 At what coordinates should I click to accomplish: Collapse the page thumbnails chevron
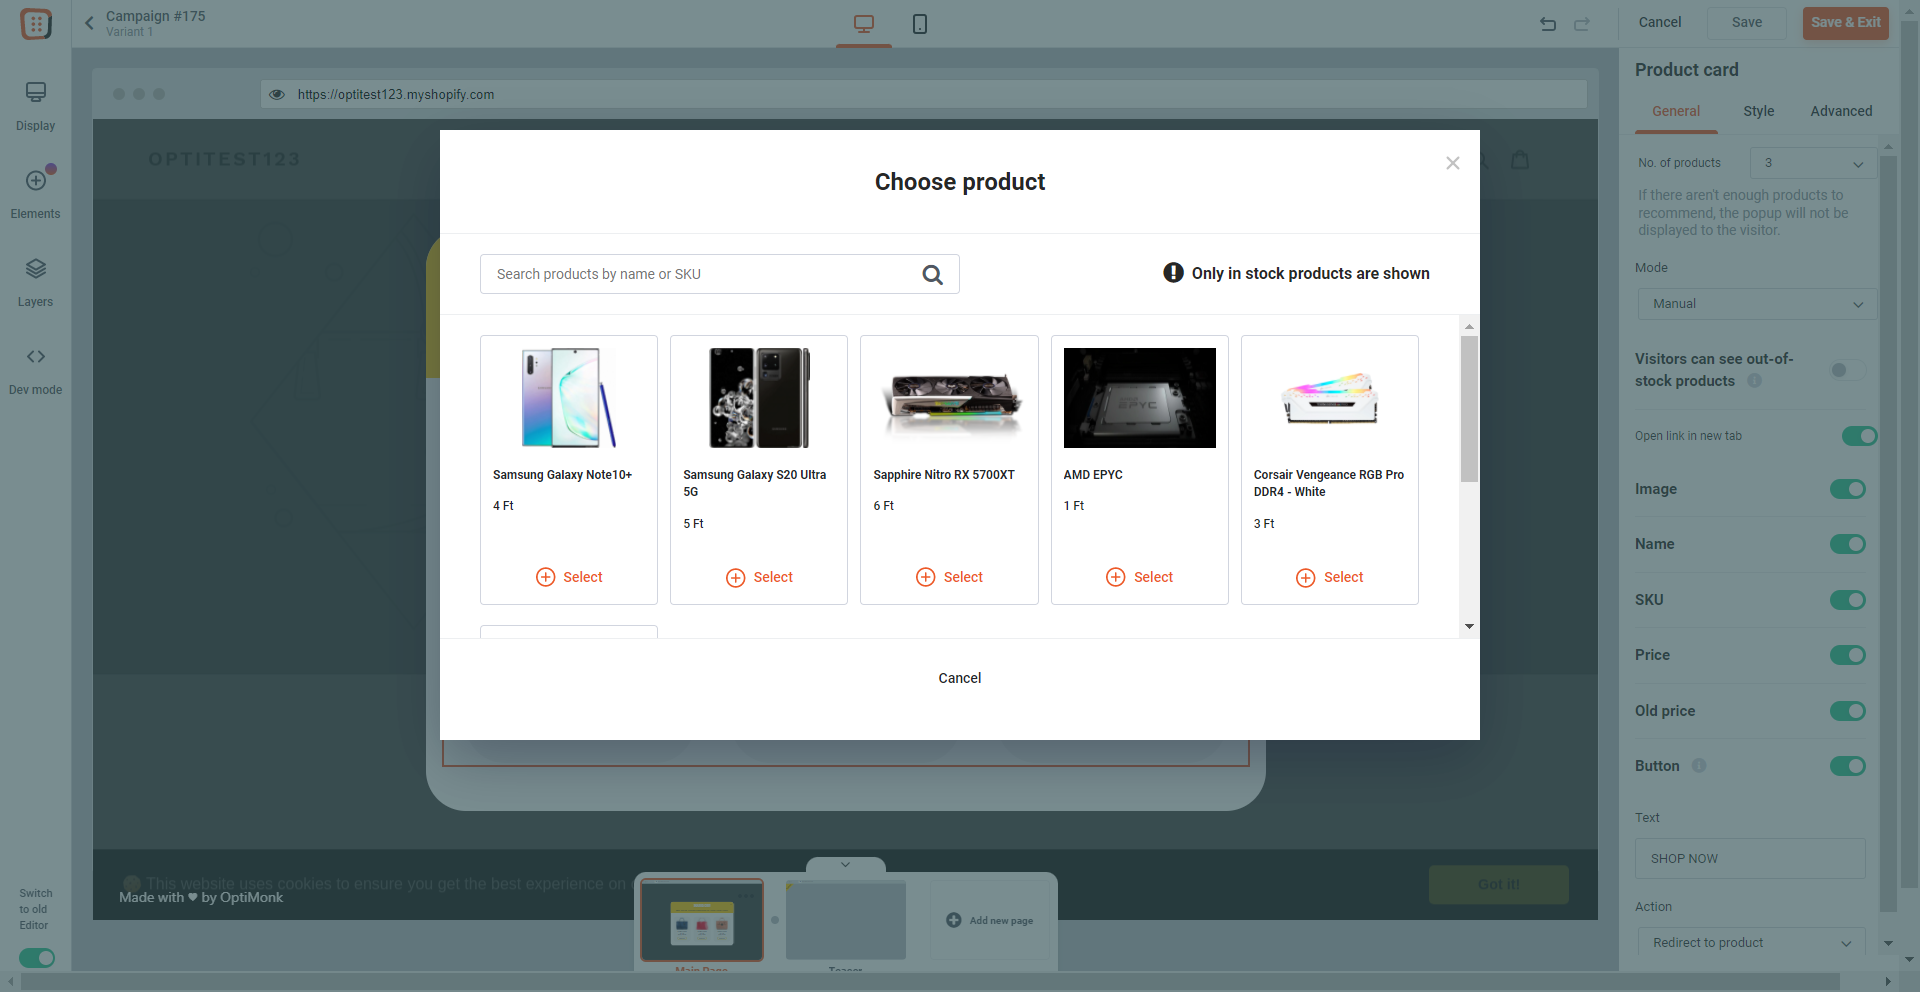[x=845, y=864]
